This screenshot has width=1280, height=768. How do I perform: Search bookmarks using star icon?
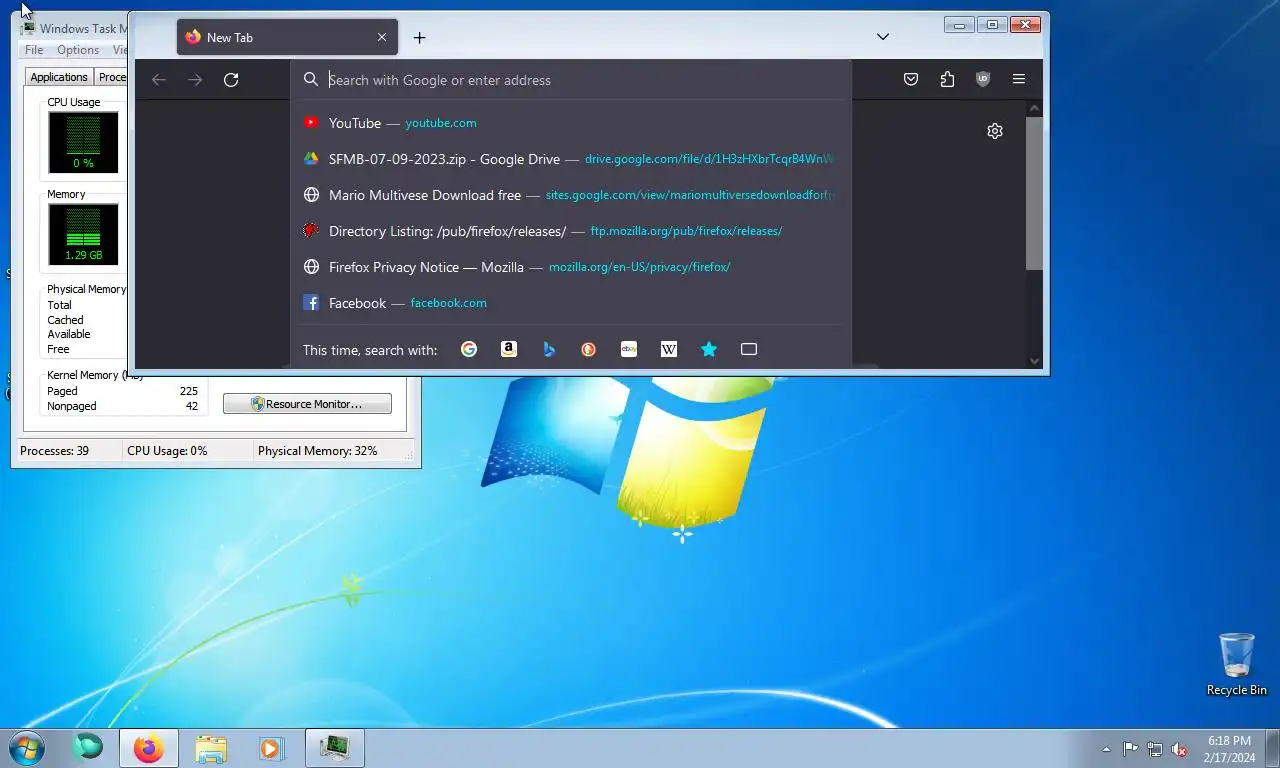(709, 349)
